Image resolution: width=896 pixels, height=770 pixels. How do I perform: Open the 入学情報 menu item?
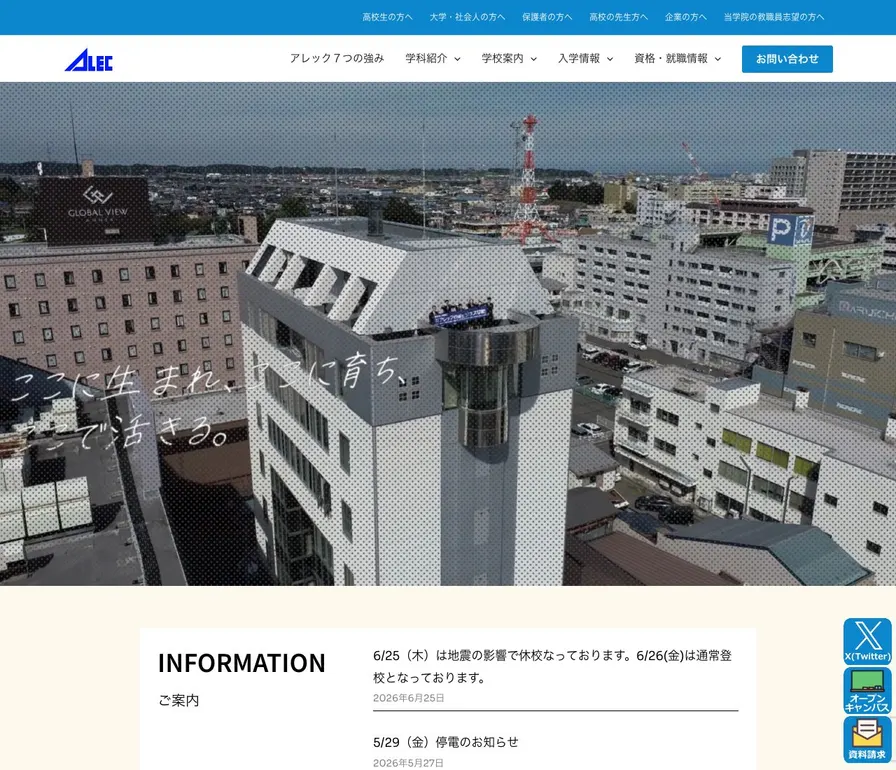pyautogui.click(x=579, y=58)
